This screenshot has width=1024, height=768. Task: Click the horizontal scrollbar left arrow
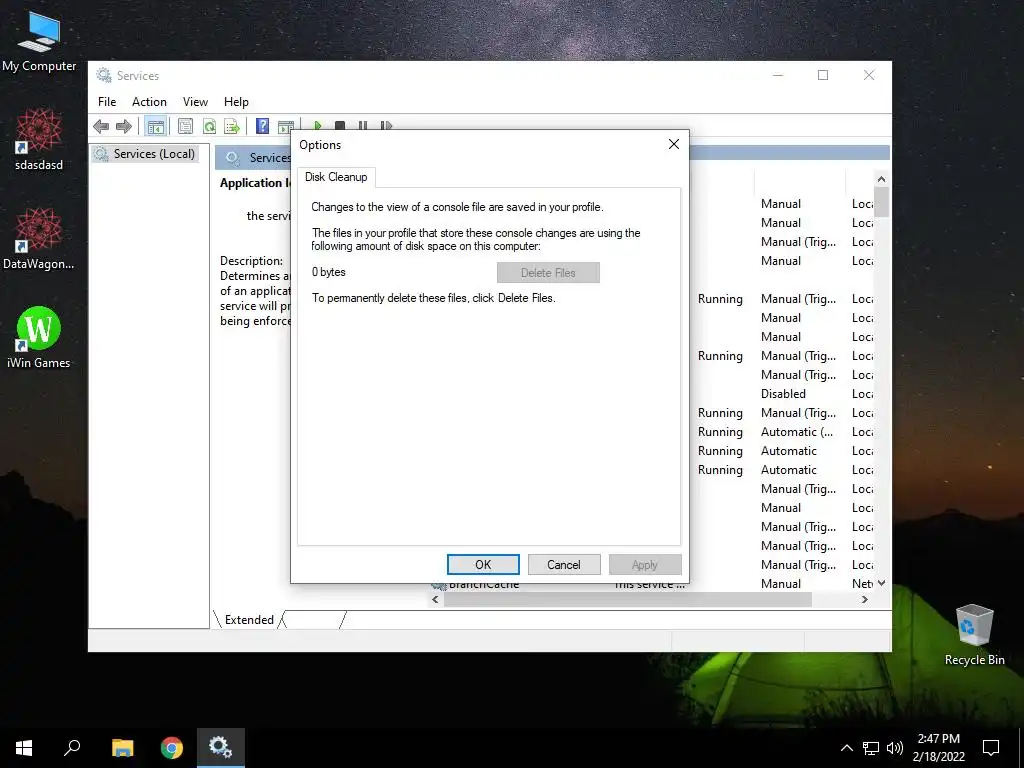click(x=436, y=600)
